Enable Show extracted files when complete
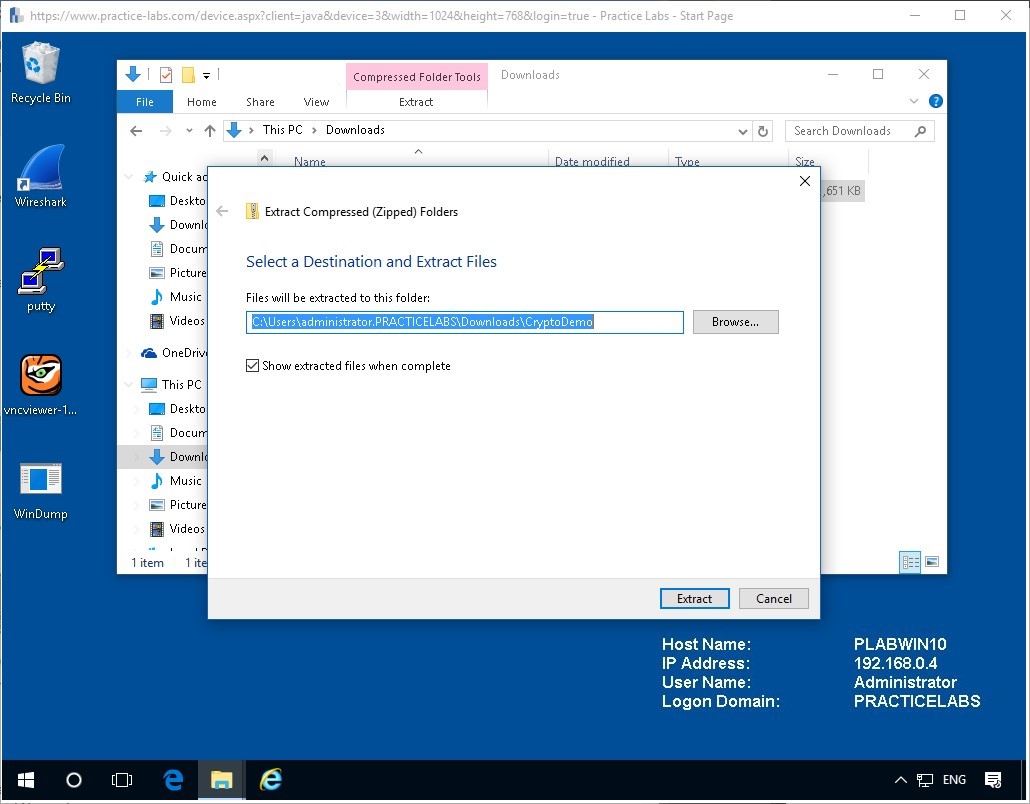 click(x=253, y=365)
